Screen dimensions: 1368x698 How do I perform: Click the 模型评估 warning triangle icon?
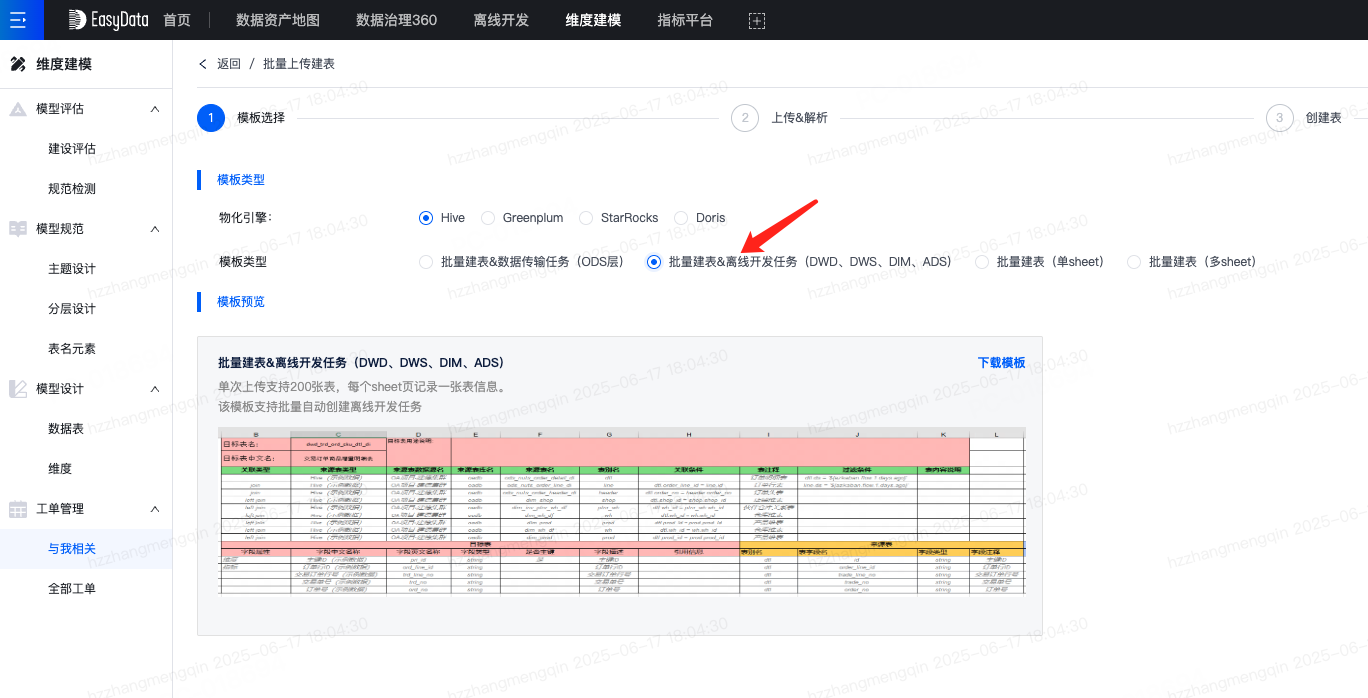18,109
